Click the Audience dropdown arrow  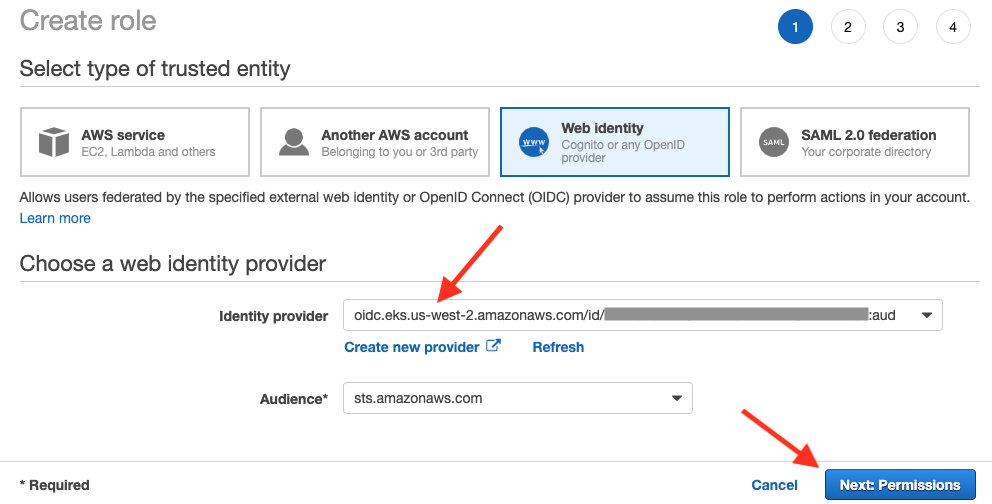676,398
